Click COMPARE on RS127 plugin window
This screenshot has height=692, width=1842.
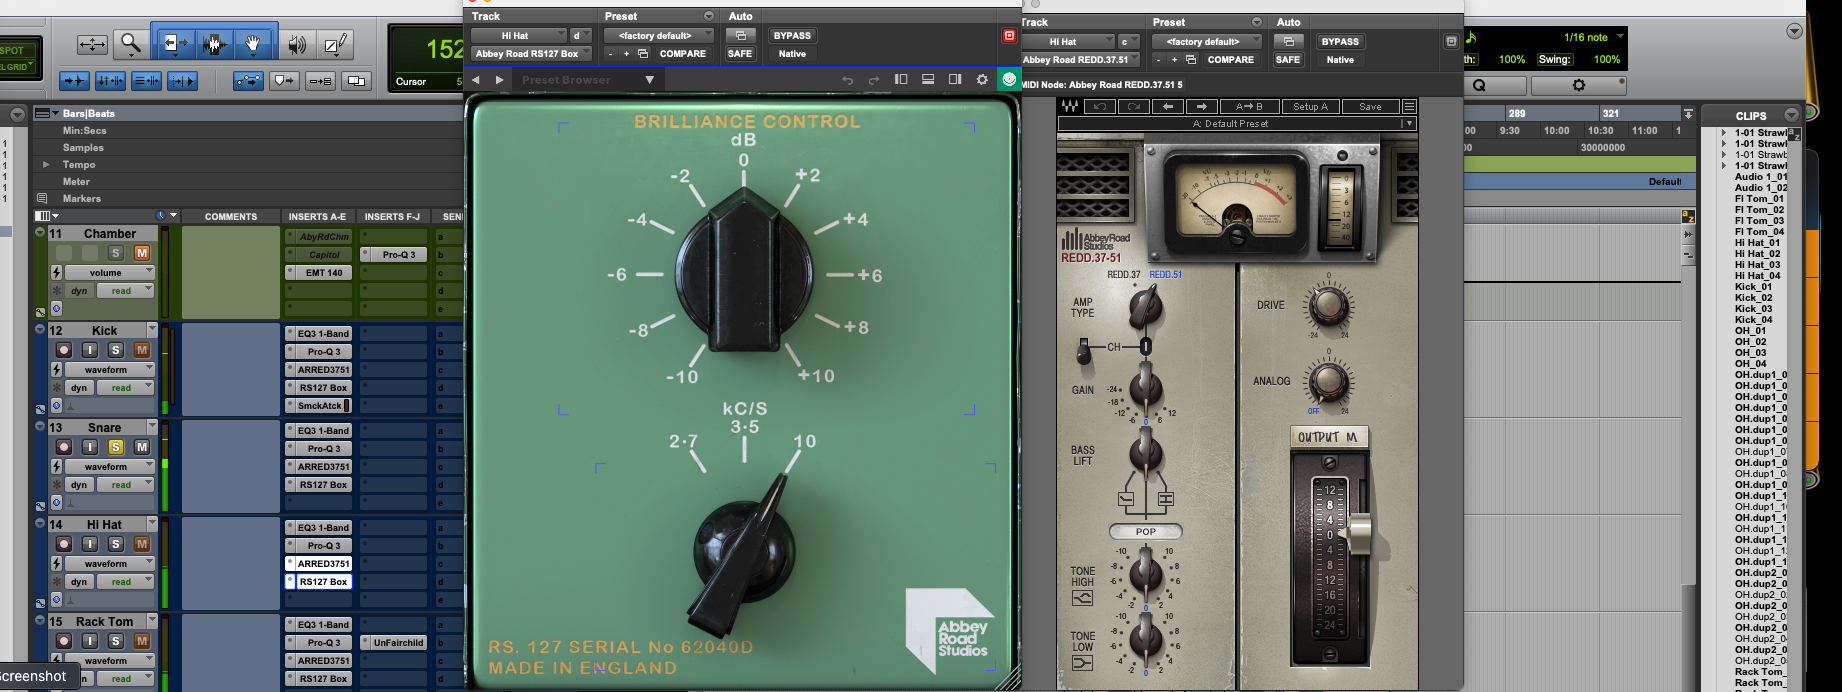point(683,54)
